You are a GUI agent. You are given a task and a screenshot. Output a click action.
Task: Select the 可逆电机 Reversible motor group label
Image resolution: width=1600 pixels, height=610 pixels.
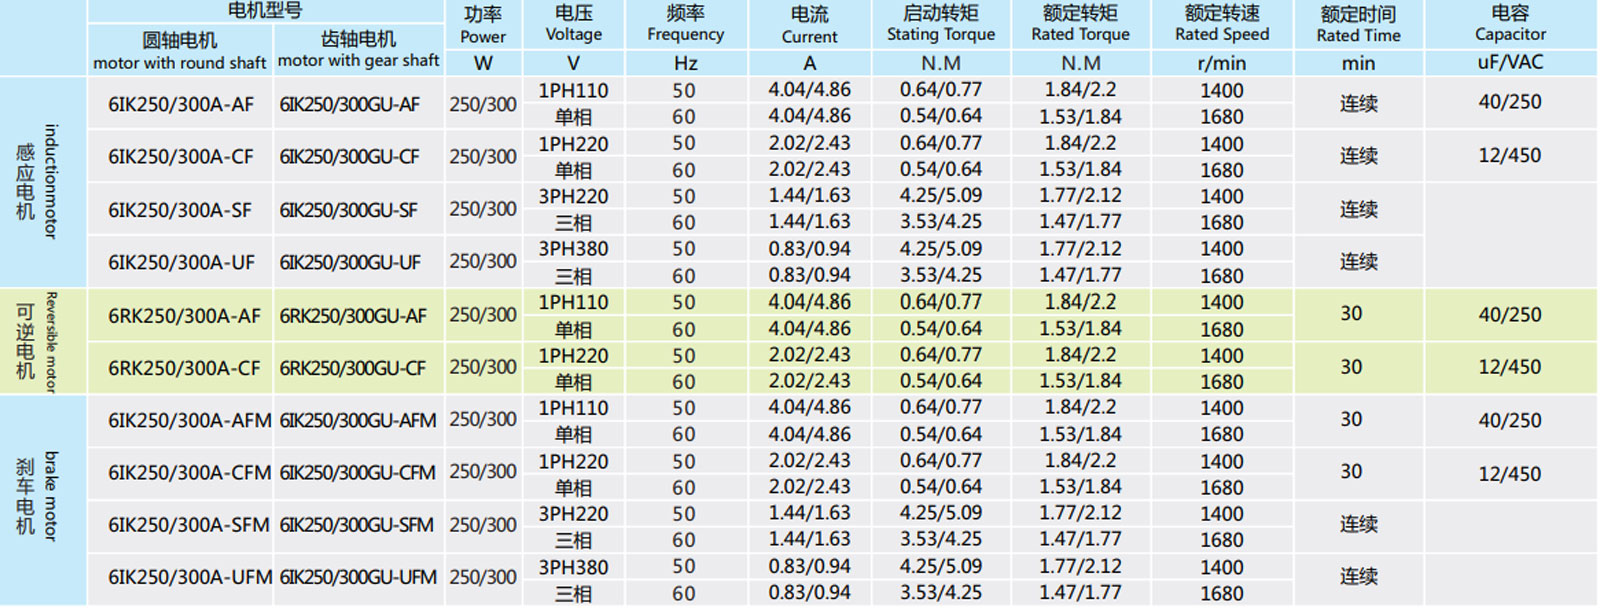click(37, 342)
